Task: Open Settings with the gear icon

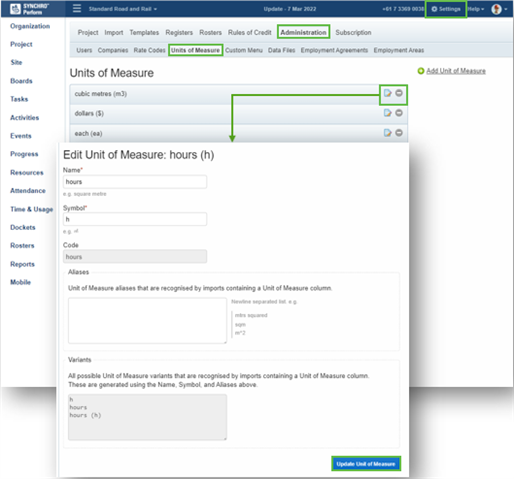Action: click(446, 9)
